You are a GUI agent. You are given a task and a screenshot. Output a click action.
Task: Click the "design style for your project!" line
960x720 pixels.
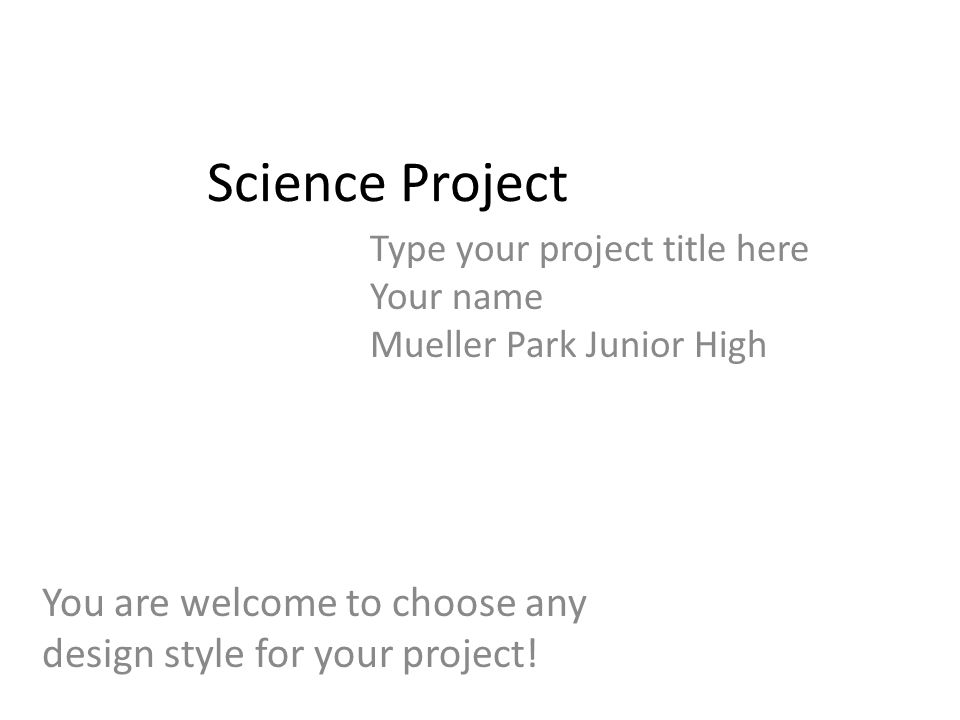pyautogui.click(x=290, y=655)
